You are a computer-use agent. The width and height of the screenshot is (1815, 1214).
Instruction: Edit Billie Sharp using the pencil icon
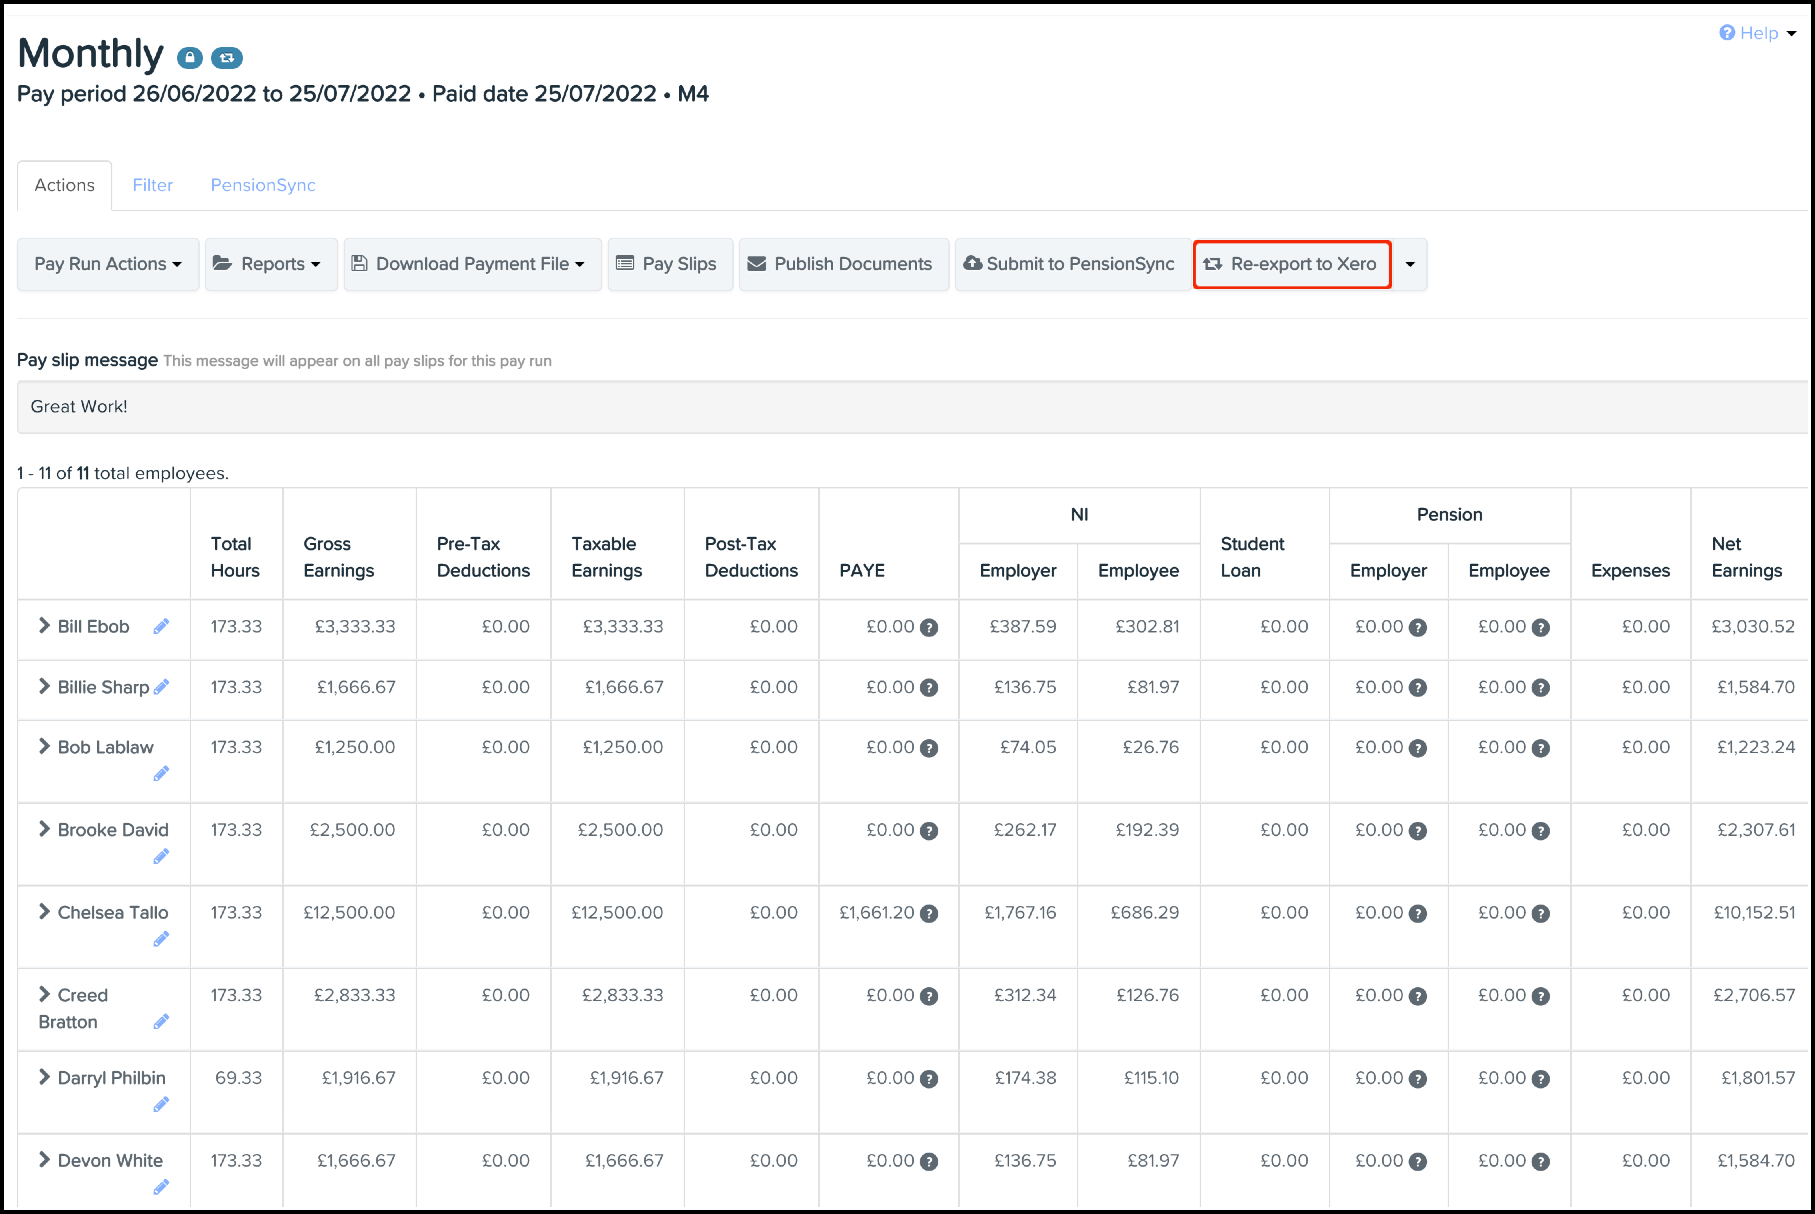[x=162, y=687]
